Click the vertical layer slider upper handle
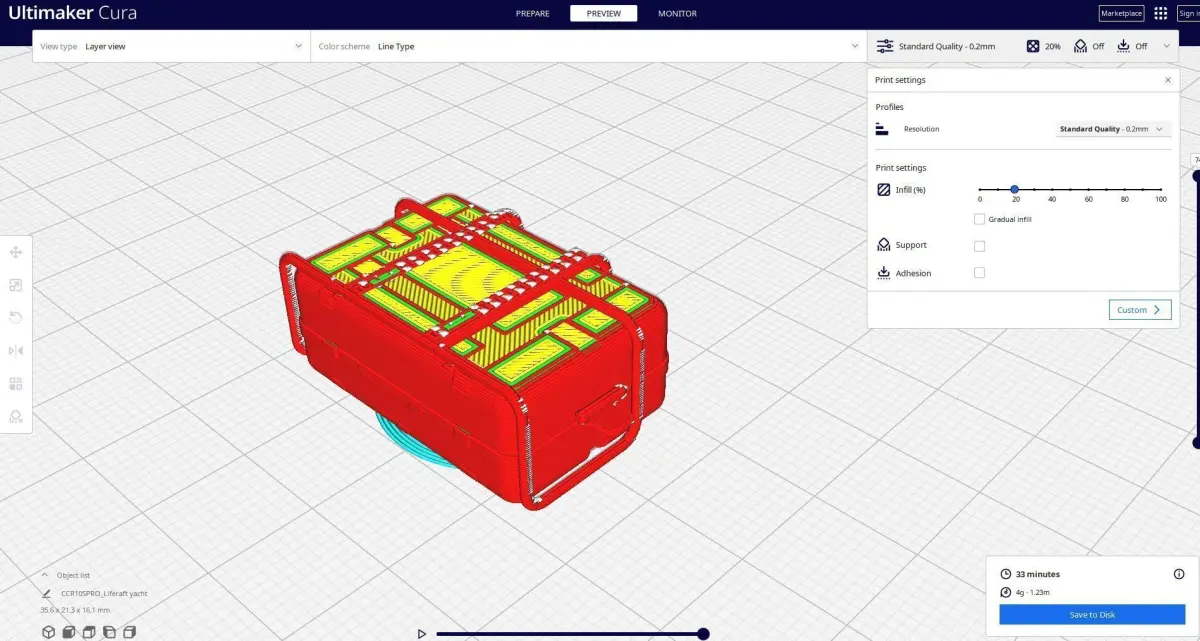Screen dimensions: 1200x641 click(x=1196, y=176)
